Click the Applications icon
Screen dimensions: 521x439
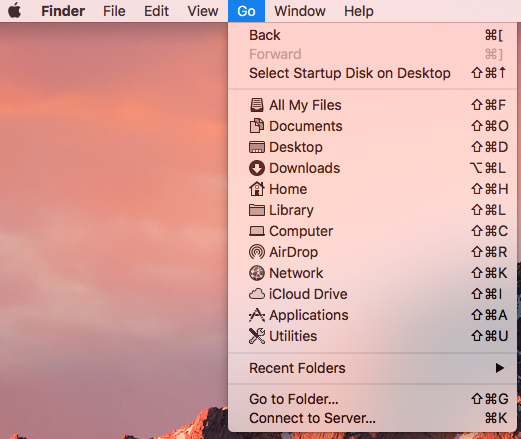pyautogui.click(x=257, y=315)
